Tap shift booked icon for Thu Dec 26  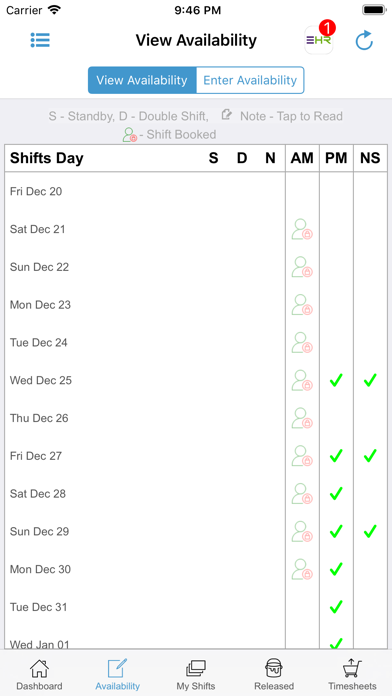pos(302,418)
